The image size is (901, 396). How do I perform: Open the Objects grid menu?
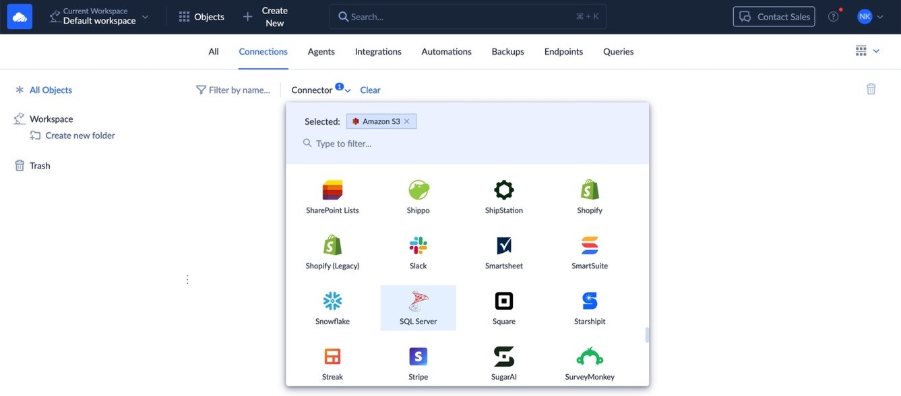coord(201,17)
